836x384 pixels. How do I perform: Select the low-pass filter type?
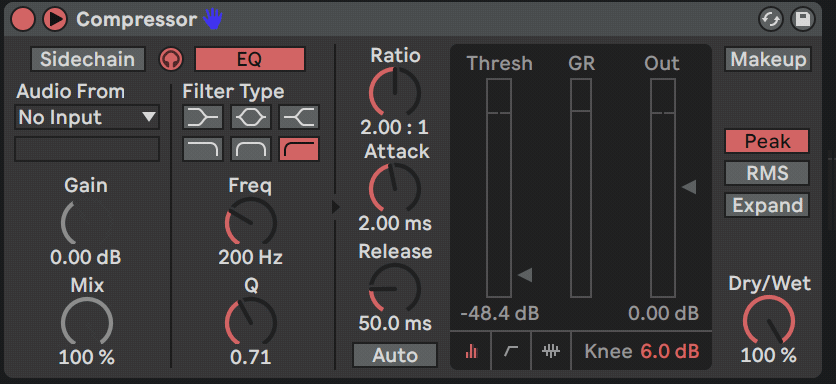click(x=203, y=149)
